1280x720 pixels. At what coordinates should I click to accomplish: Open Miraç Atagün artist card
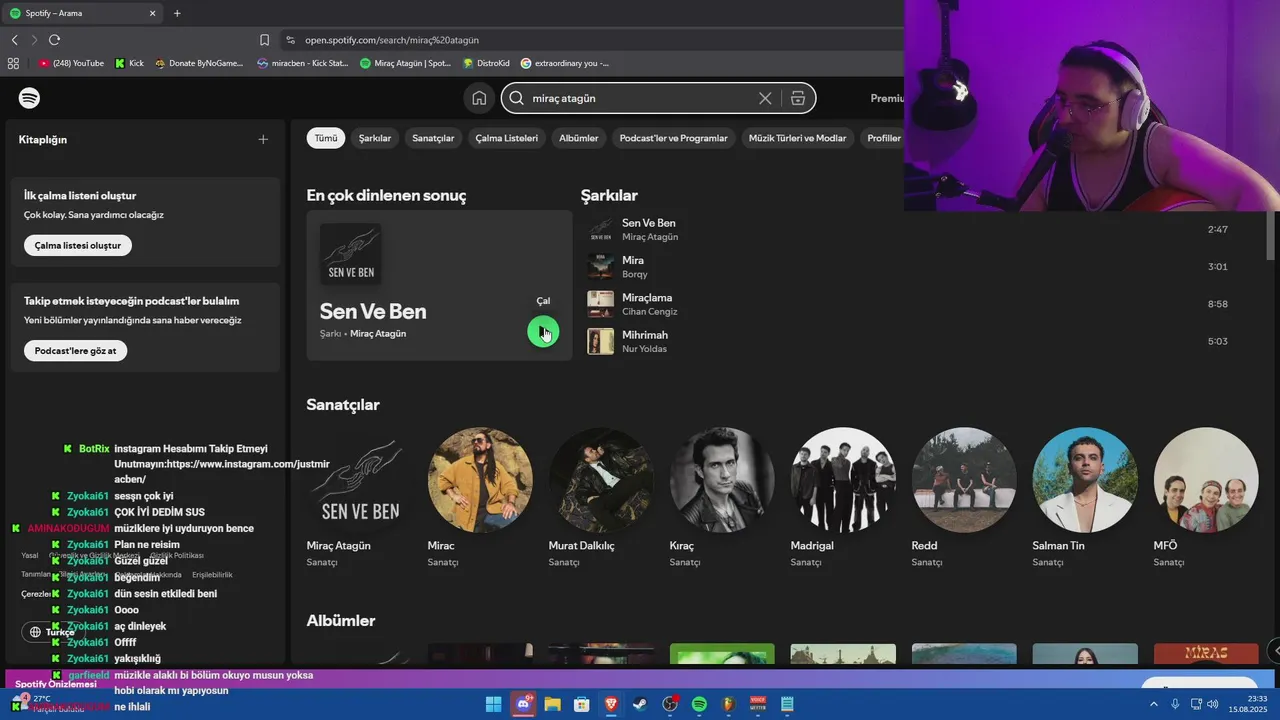(x=359, y=500)
